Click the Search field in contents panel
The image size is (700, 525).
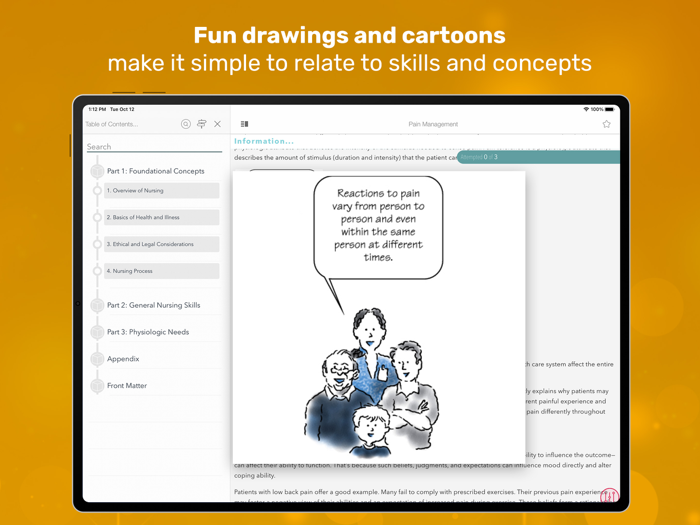pyautogui.click(x=154, y=146)
